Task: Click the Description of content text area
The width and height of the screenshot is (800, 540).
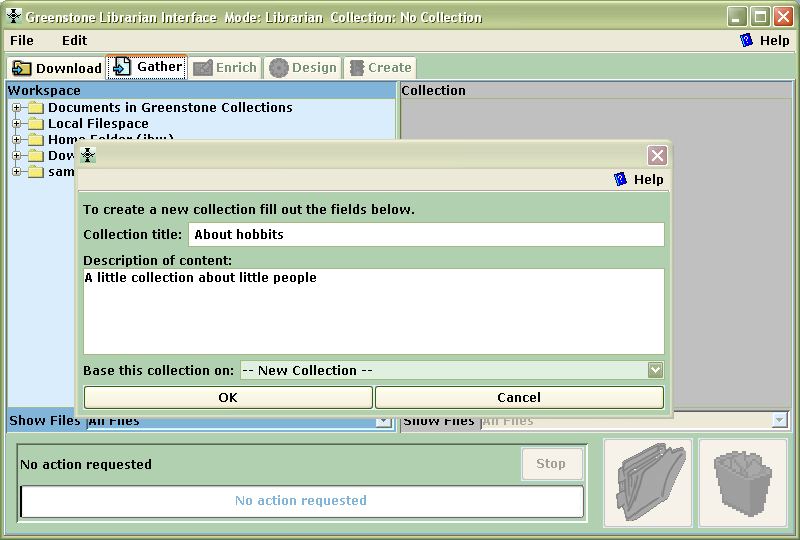Action: click(374, 311)
